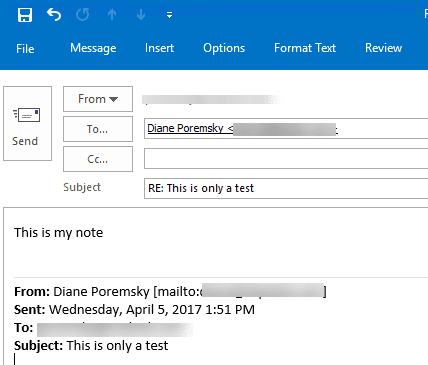Select the Diane Poremsky recipient in To field
Screen dimensions: 428x365
click(x=242, y=129)
